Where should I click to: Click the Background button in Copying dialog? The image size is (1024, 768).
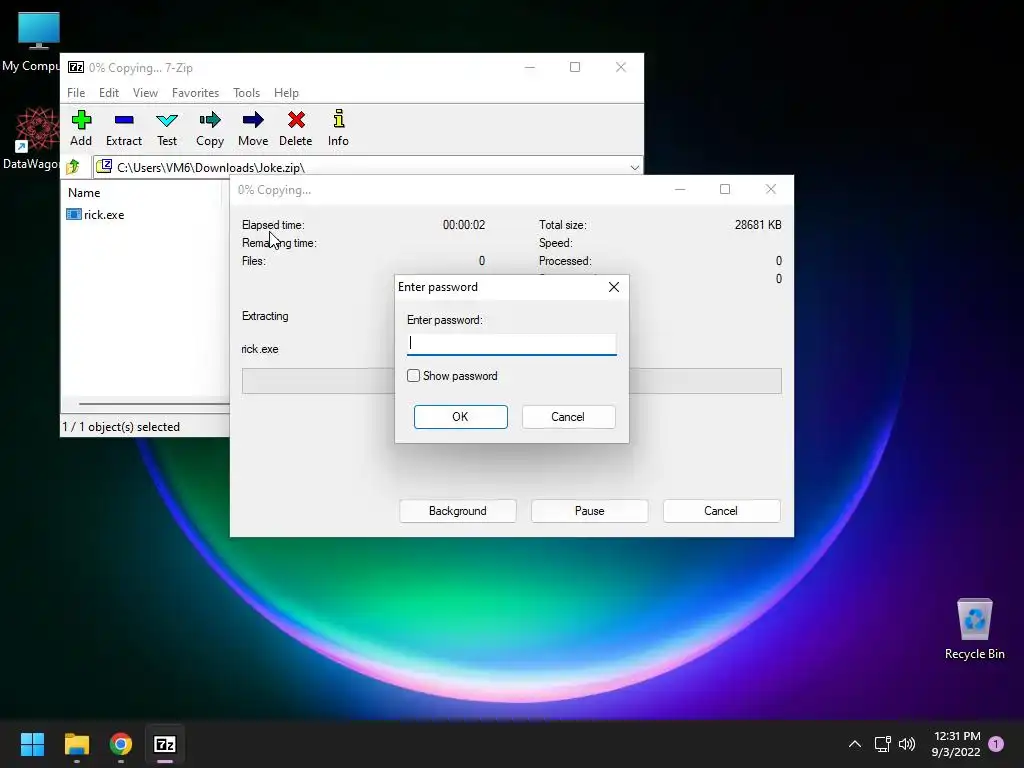pos(458,511)
